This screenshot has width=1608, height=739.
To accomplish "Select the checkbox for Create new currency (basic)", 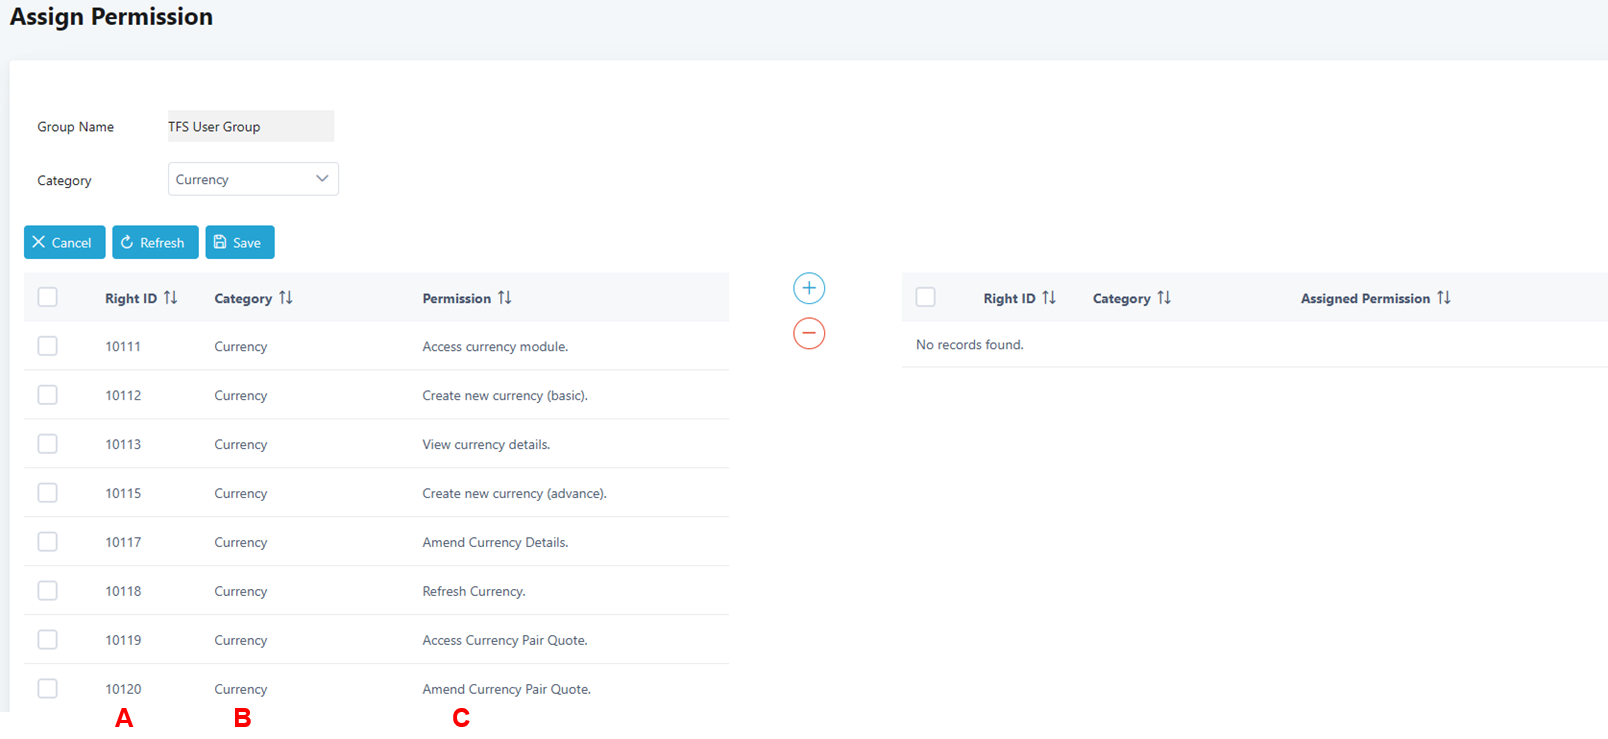I will 47,395.
